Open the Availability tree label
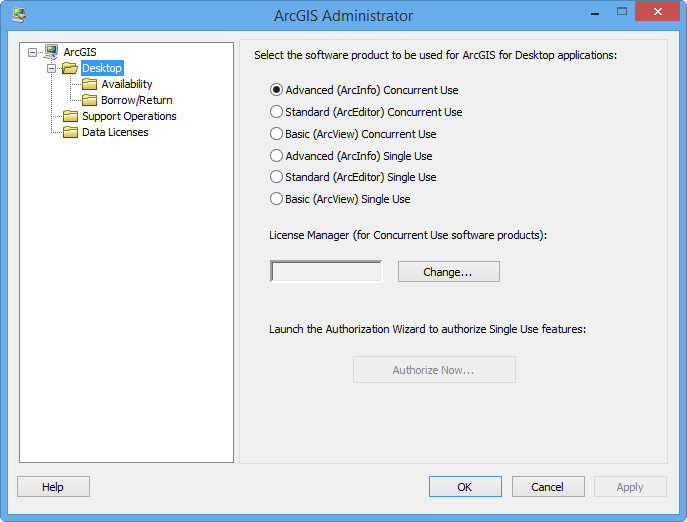Screen dimensions: 687x522 click(127, 84)
